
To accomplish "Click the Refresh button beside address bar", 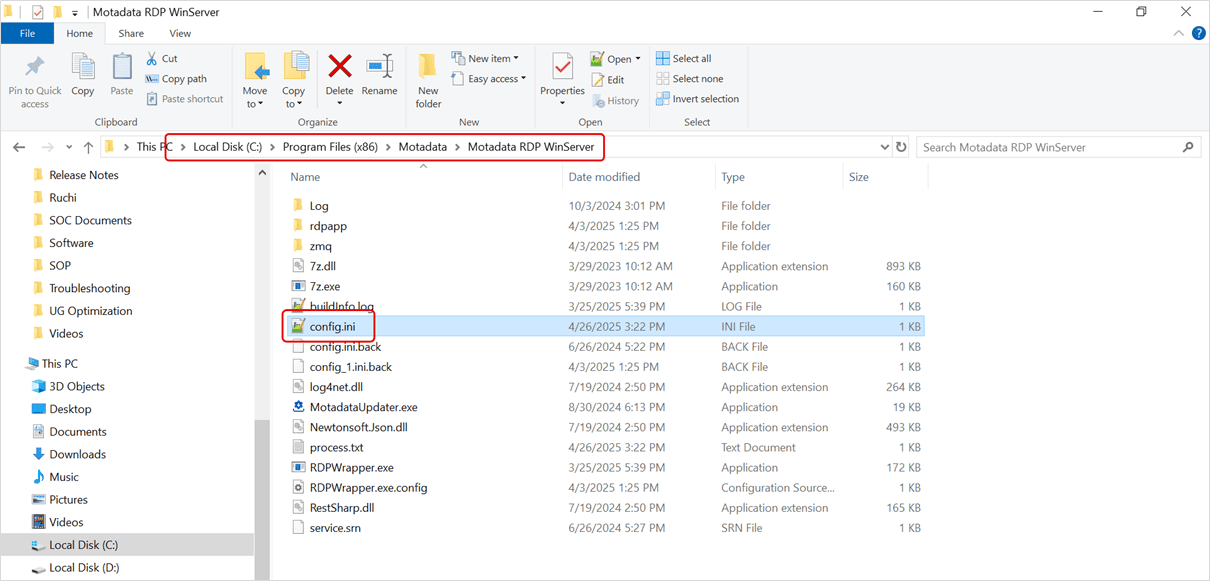I will pyautogui.click(x=901, y=147).
